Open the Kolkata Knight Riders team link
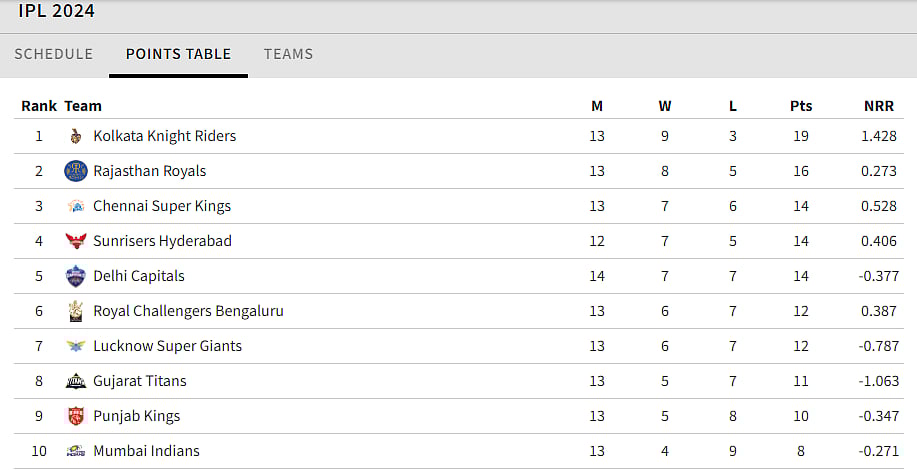The image size is (917, 470). [x=165, y=136]
